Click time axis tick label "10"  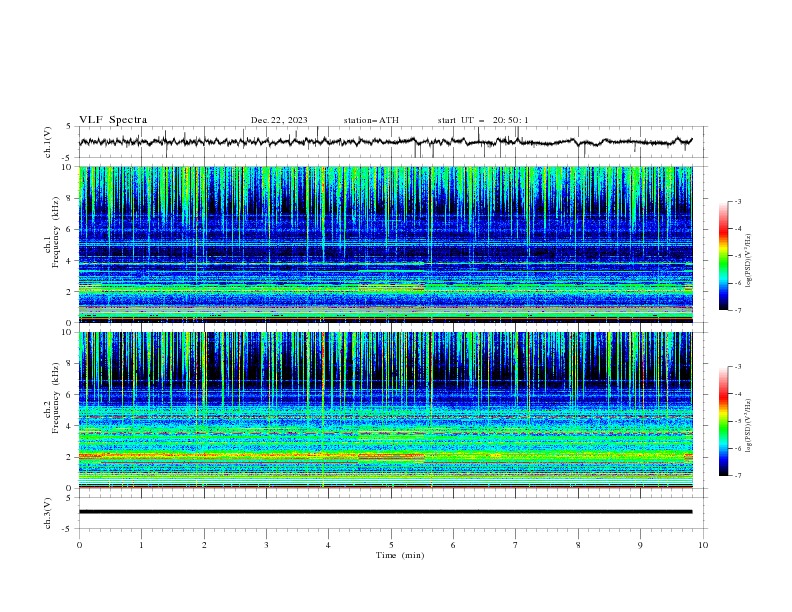pyautogui.click(x=703, y=545)
